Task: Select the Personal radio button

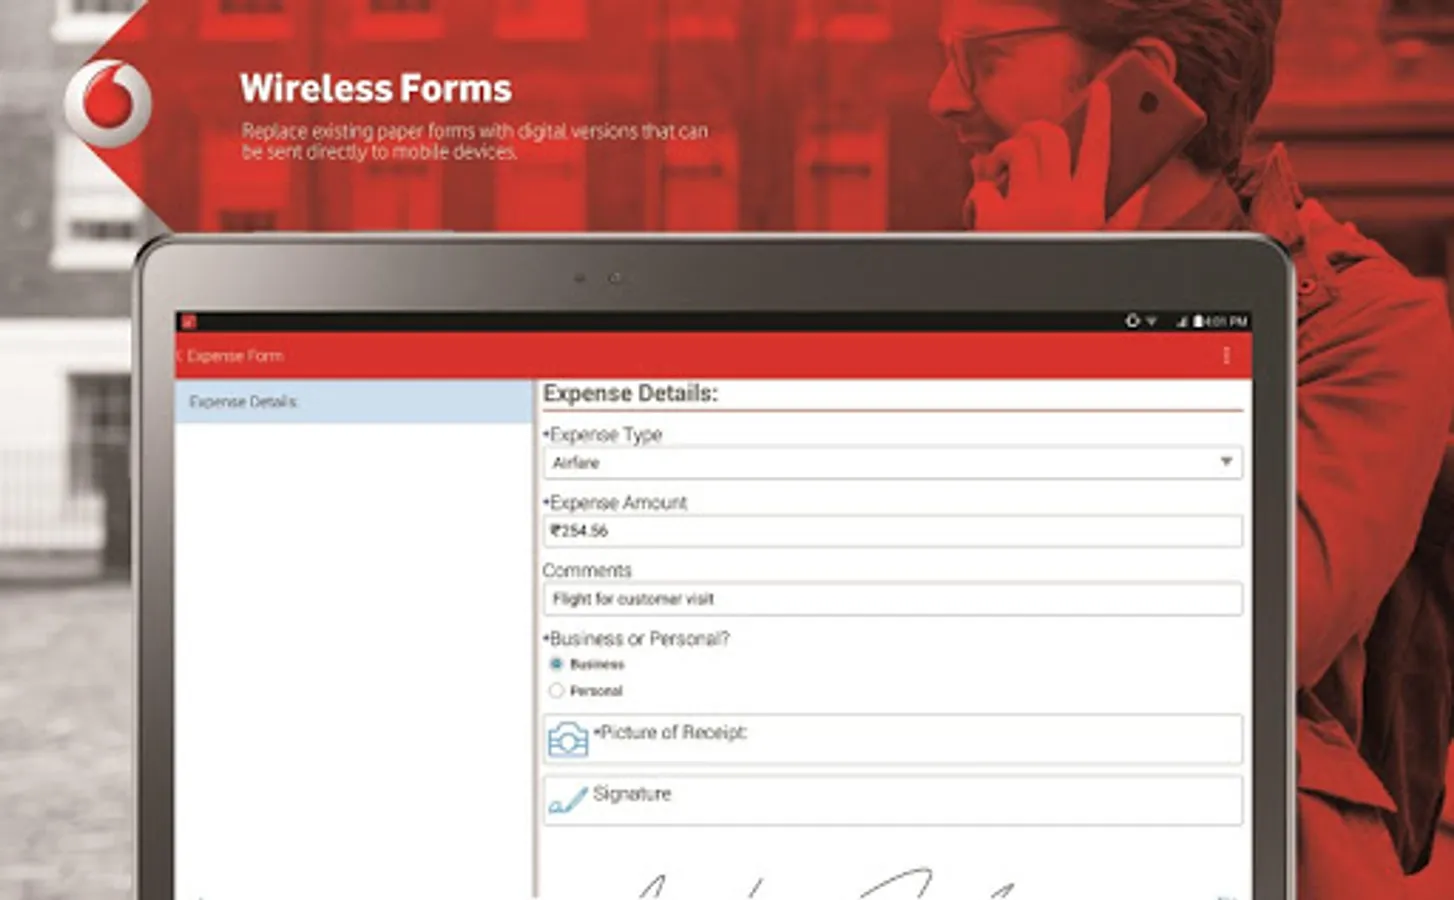Action: (x=556, y=691)
